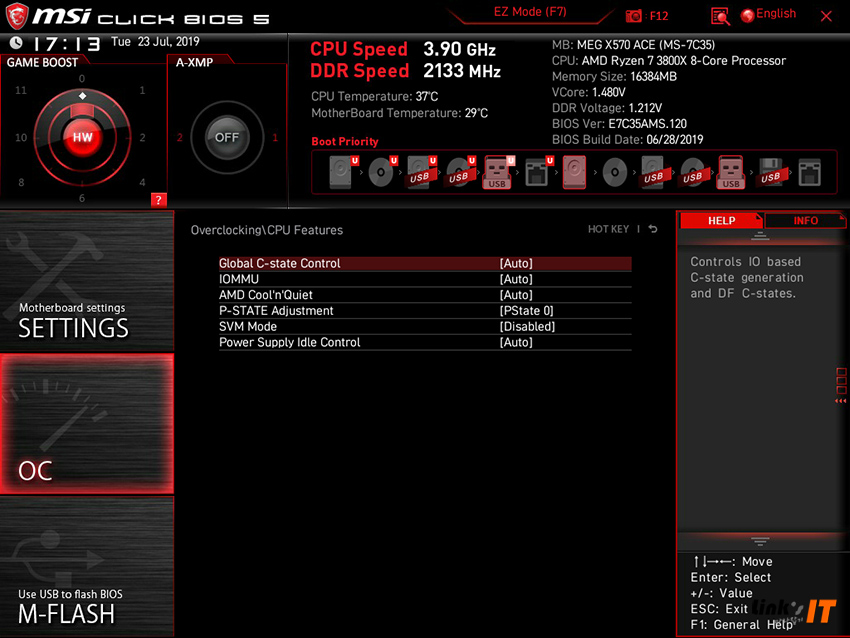Viewport: 850px width, 638px height.
Task: Click the MotherBoard Temperature: 29°C text
Action: (x=400, y=113)
